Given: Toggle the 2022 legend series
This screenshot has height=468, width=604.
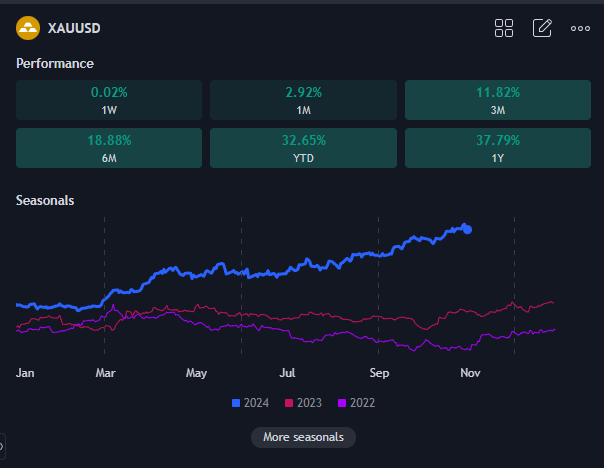Looking at the screenshot, I should click(x=356, y=403).
